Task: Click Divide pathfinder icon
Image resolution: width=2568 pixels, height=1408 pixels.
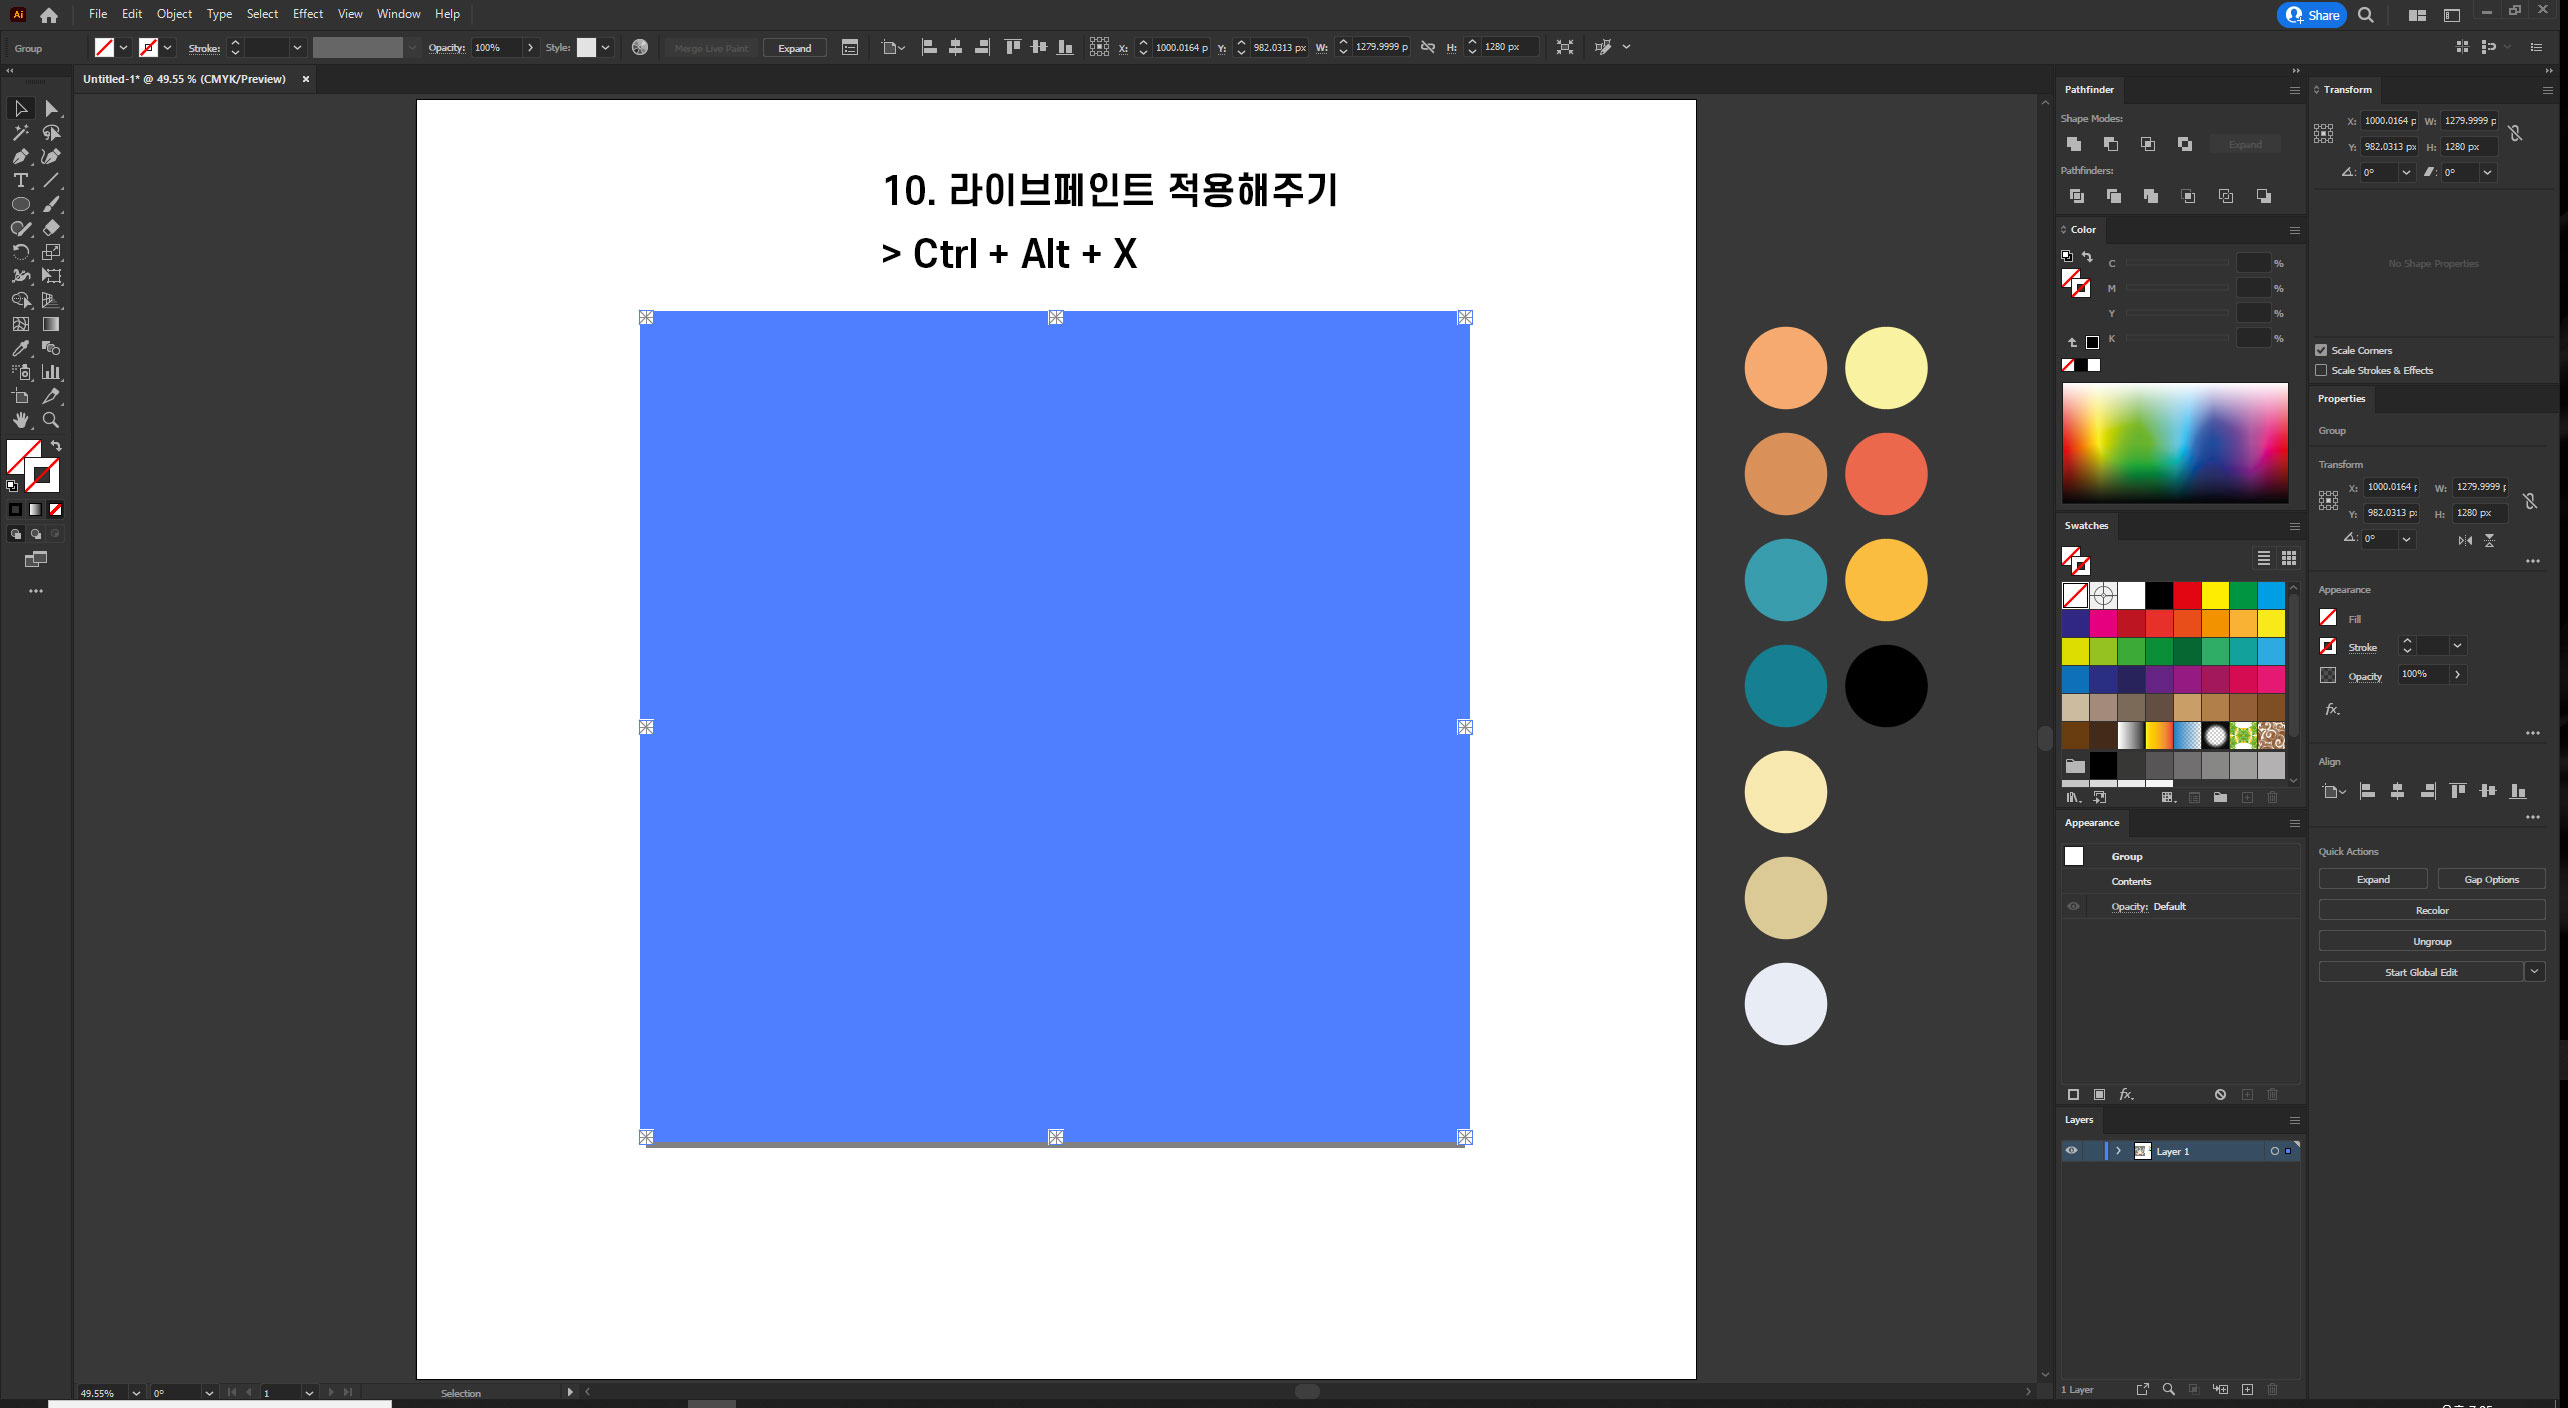Action: click(2077, 196)
